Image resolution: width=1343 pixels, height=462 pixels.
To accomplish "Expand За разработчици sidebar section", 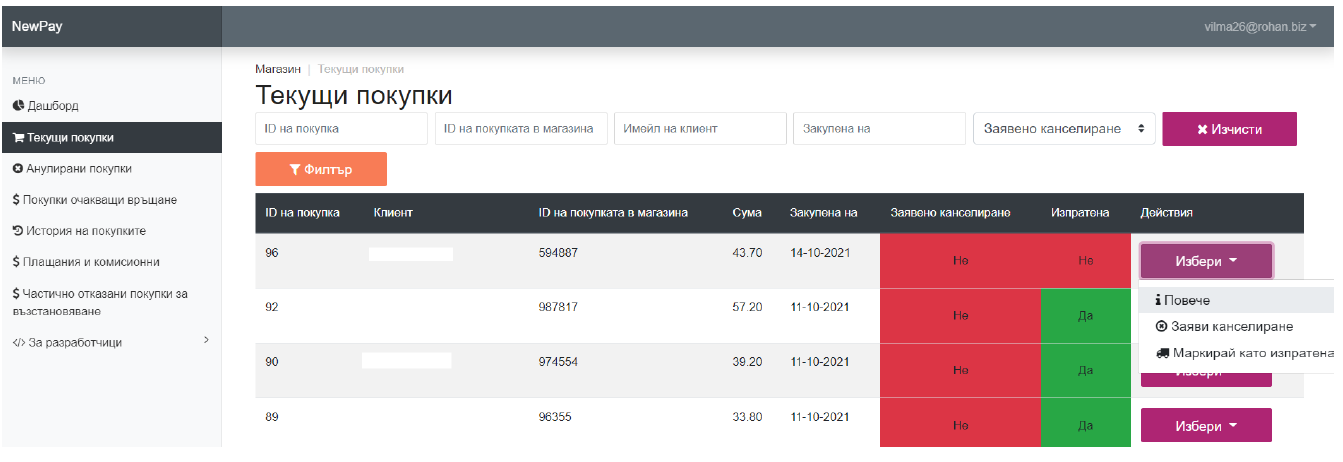I will 110,342.
